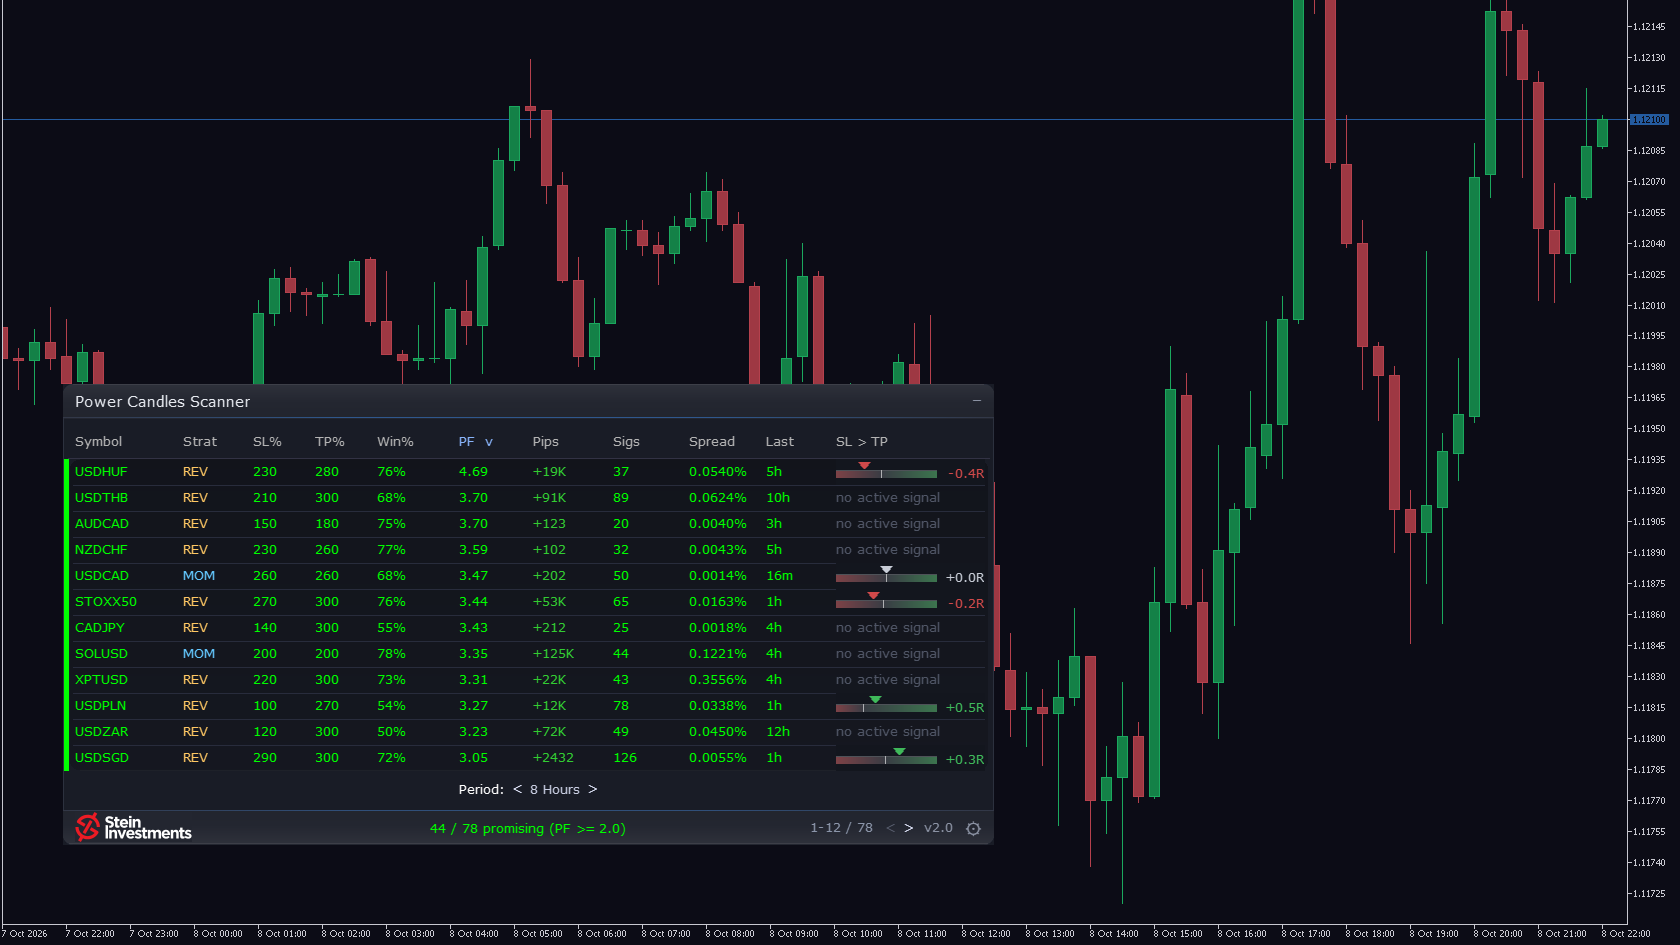The image size is (1680, 945).
Task: Click the 8 Oct 20:00 time axis label
Action: [x=1498, y=934]
